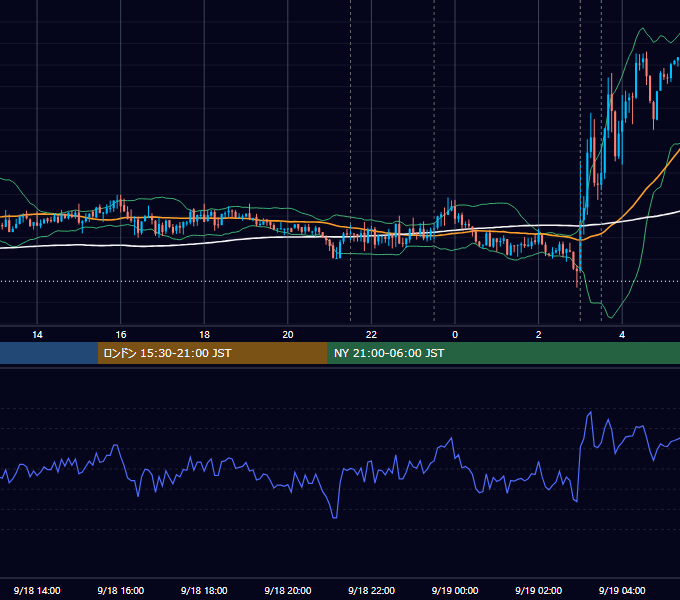Click the hour label 4 on the time axis
This screenshot has width=680, height=600.
pos(622,335)
